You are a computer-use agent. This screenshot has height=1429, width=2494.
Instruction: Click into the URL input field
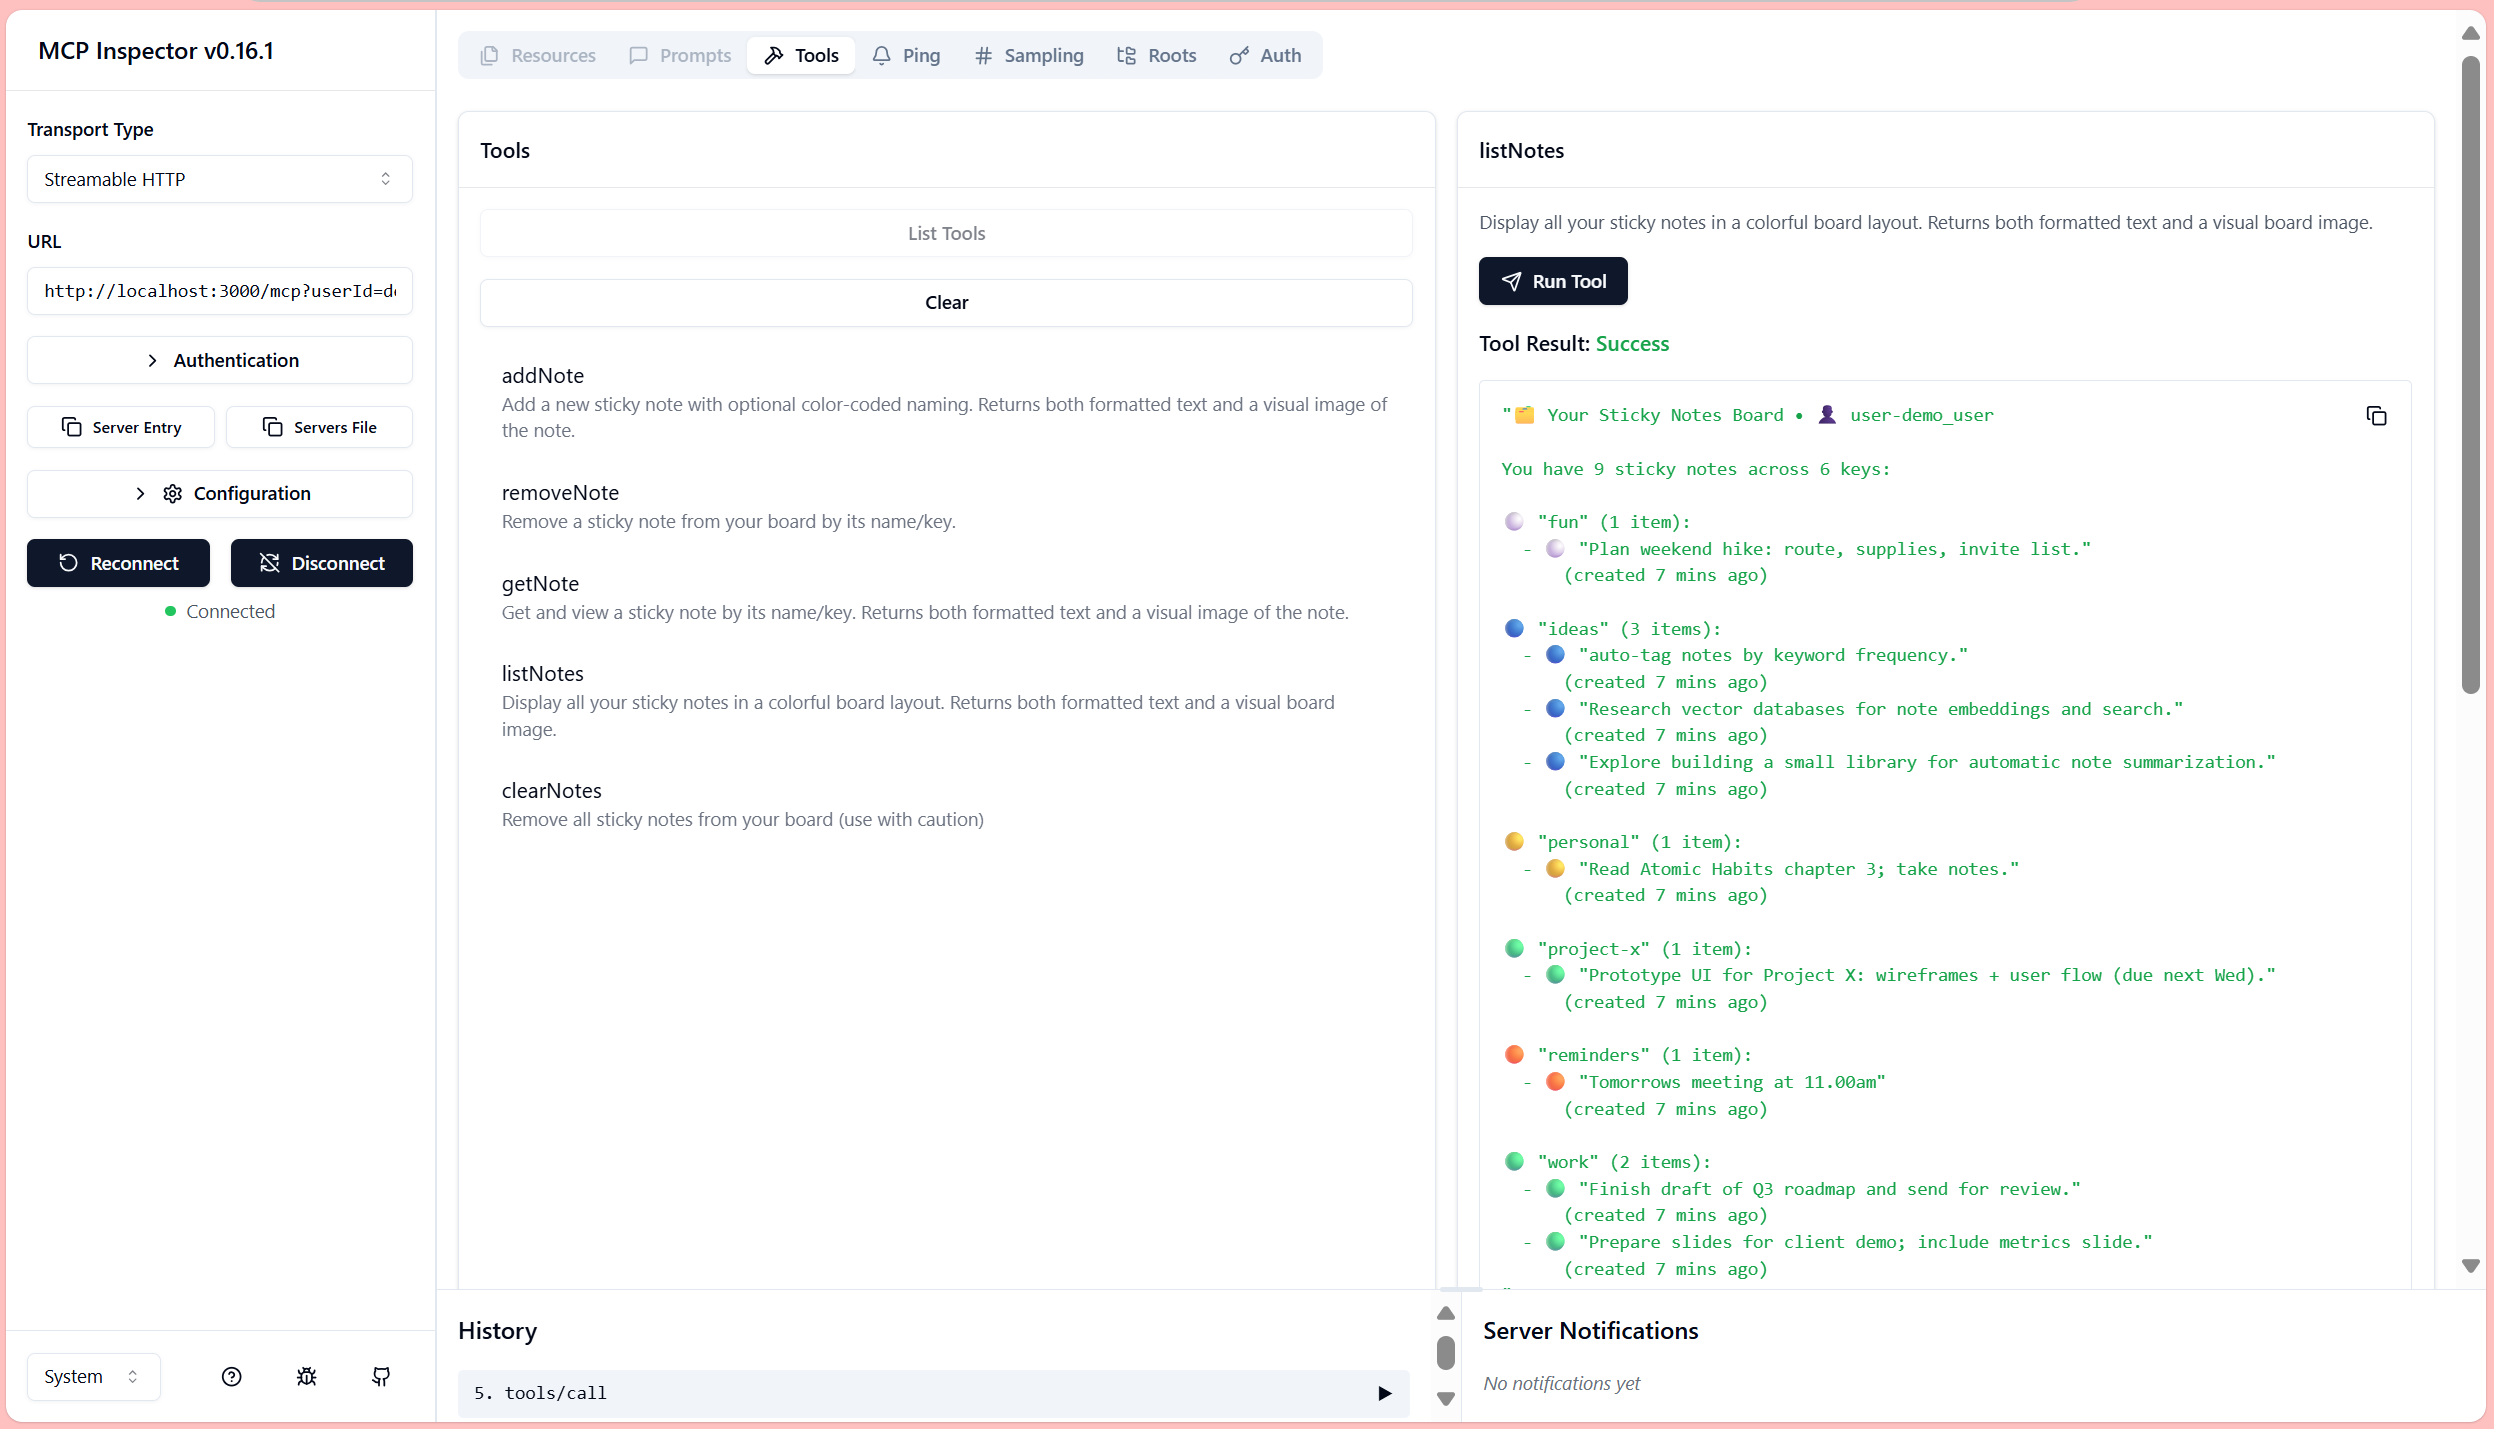tap(220, 291)
